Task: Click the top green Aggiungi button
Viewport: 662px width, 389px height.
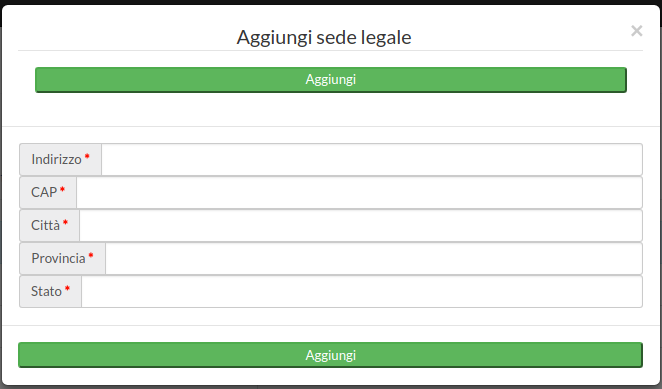Action: tap(331, 79)
